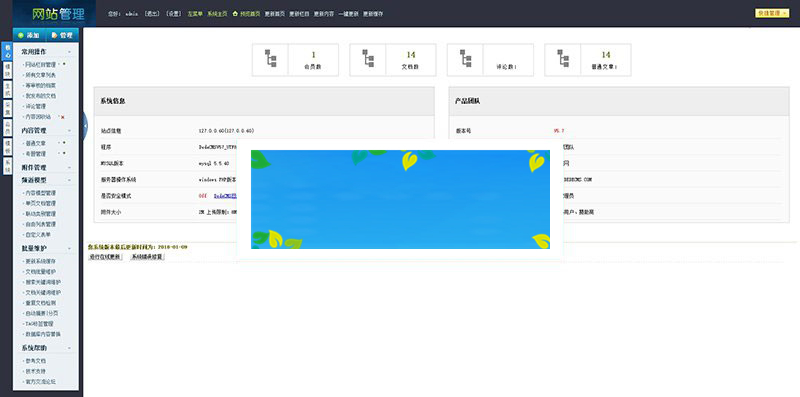
Task: Click the rightmost icon beside 网站栏目管理
Action: [x=64, y=64]
